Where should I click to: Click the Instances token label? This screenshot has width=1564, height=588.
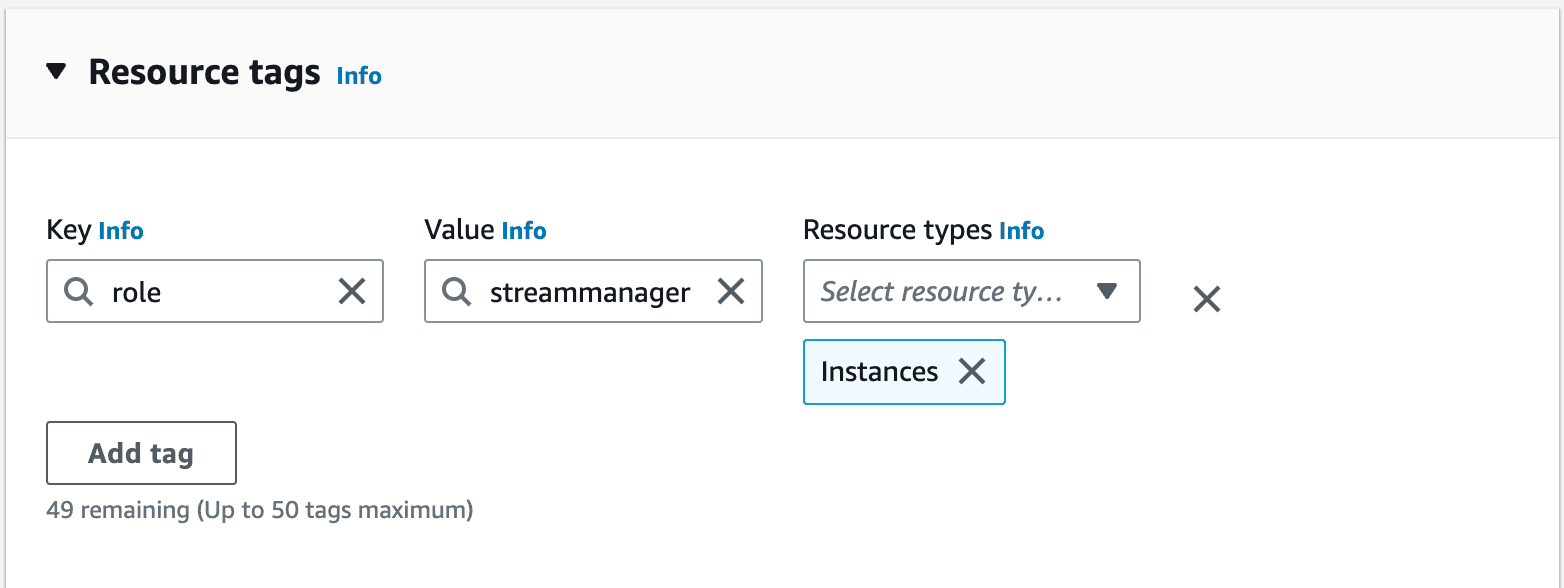880,371
